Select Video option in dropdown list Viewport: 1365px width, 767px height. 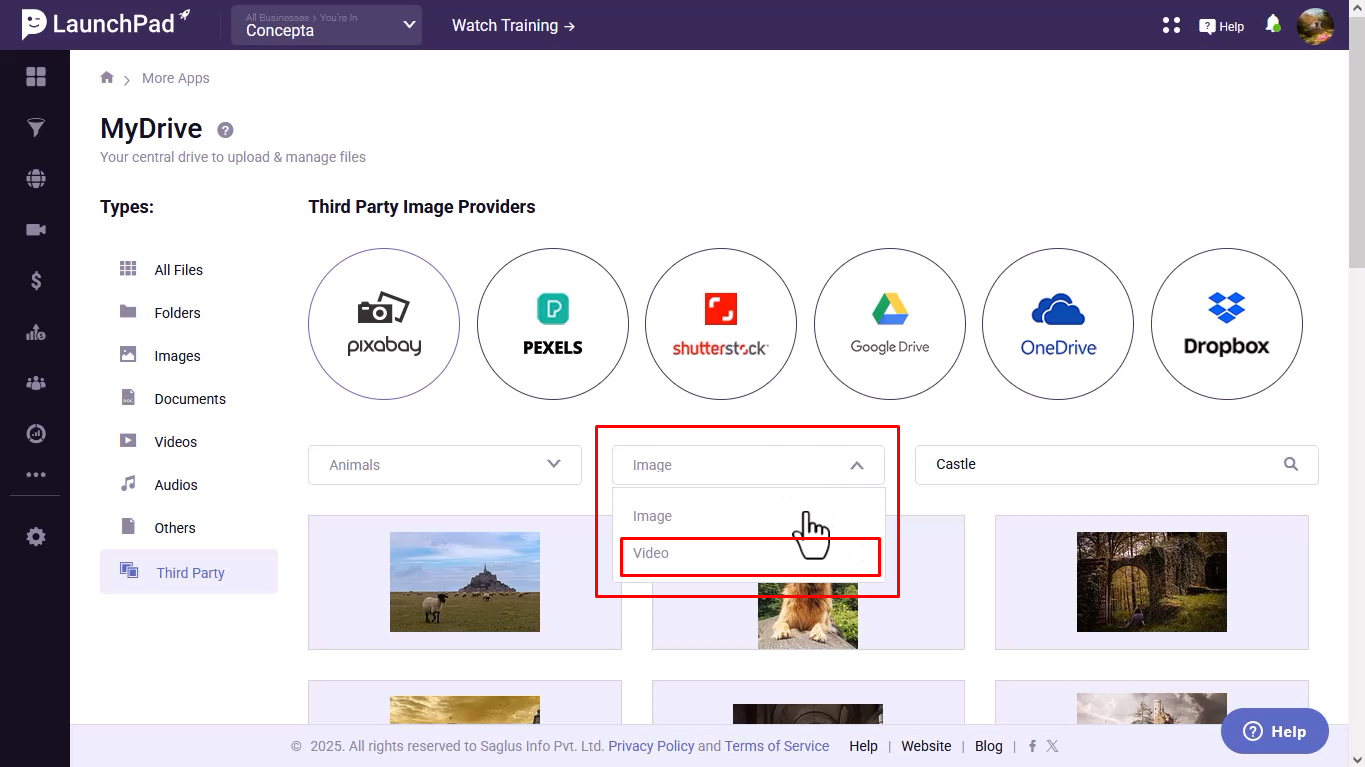pyautogui.click(x=748, y=553)
